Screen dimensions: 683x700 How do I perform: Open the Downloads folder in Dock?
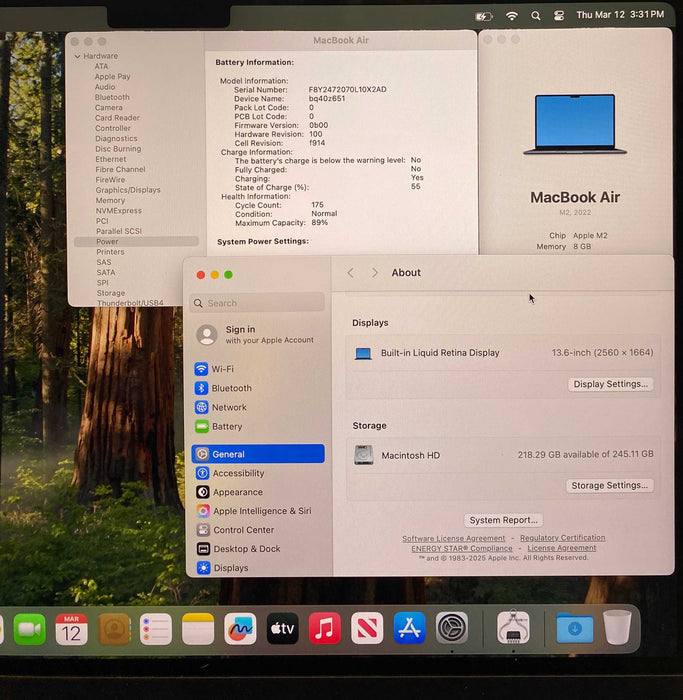[575, 629]
